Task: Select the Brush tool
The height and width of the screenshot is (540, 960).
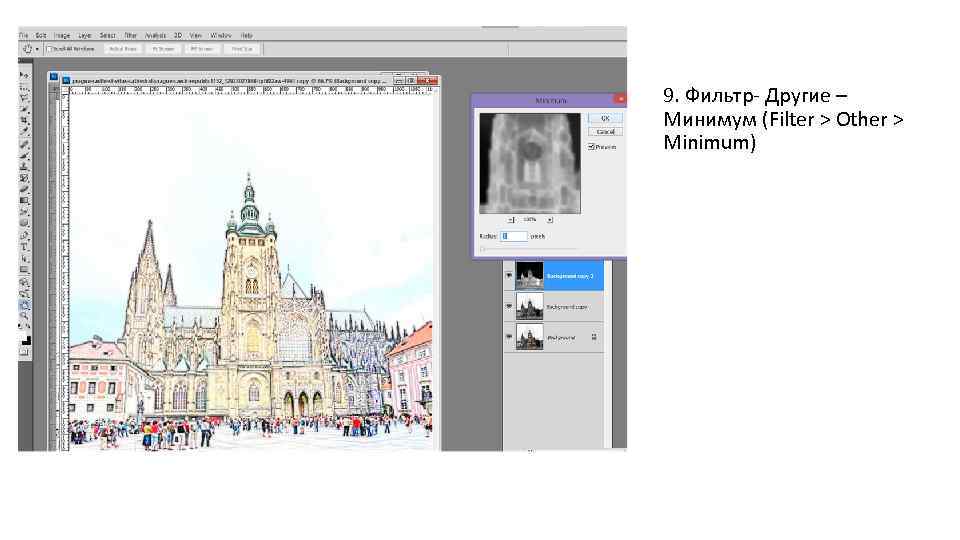Action: 24,156
